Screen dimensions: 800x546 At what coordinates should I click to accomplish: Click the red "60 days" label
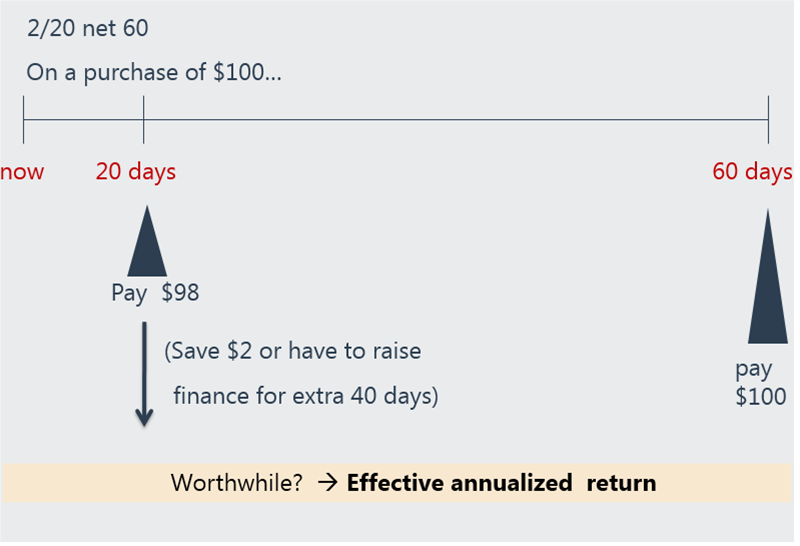[752, 172]
